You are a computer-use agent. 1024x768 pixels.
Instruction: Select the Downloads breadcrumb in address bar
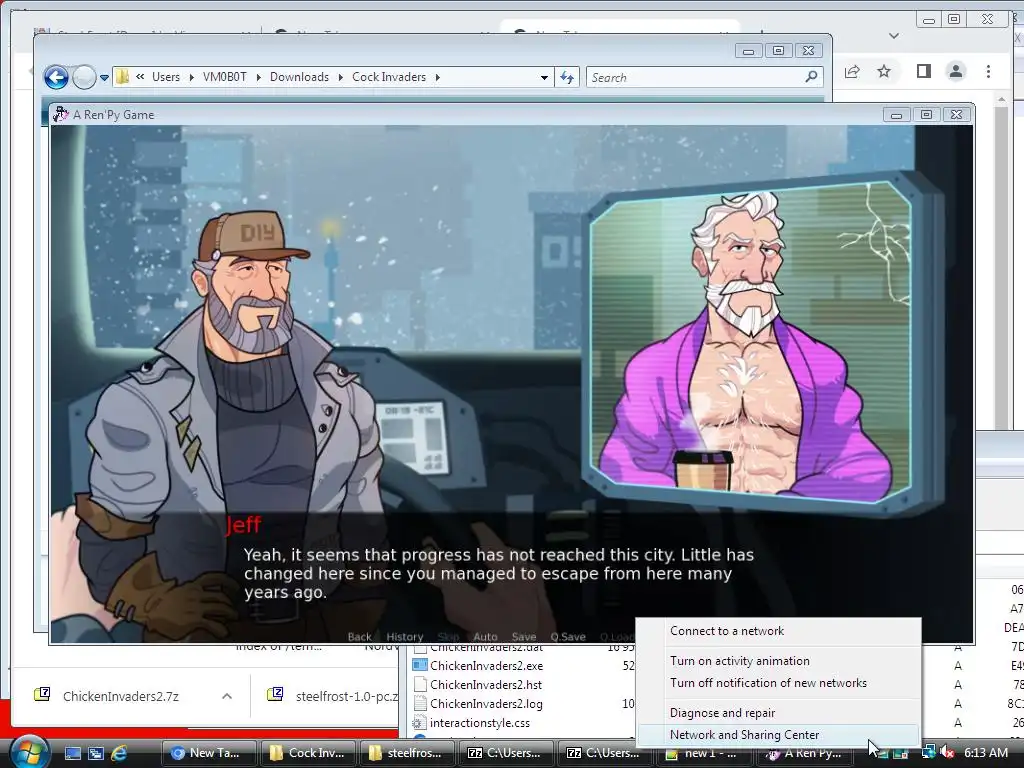pos(299,77)
